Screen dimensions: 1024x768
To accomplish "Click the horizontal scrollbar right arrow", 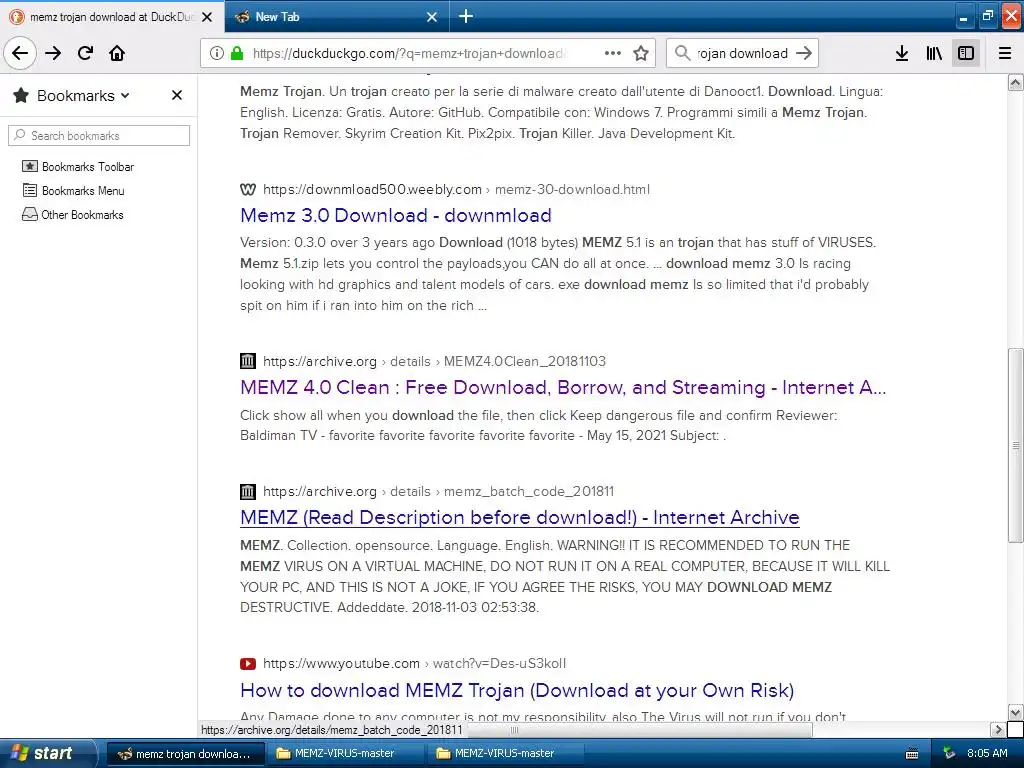I will pyautogui.click(x=997, y=729).
